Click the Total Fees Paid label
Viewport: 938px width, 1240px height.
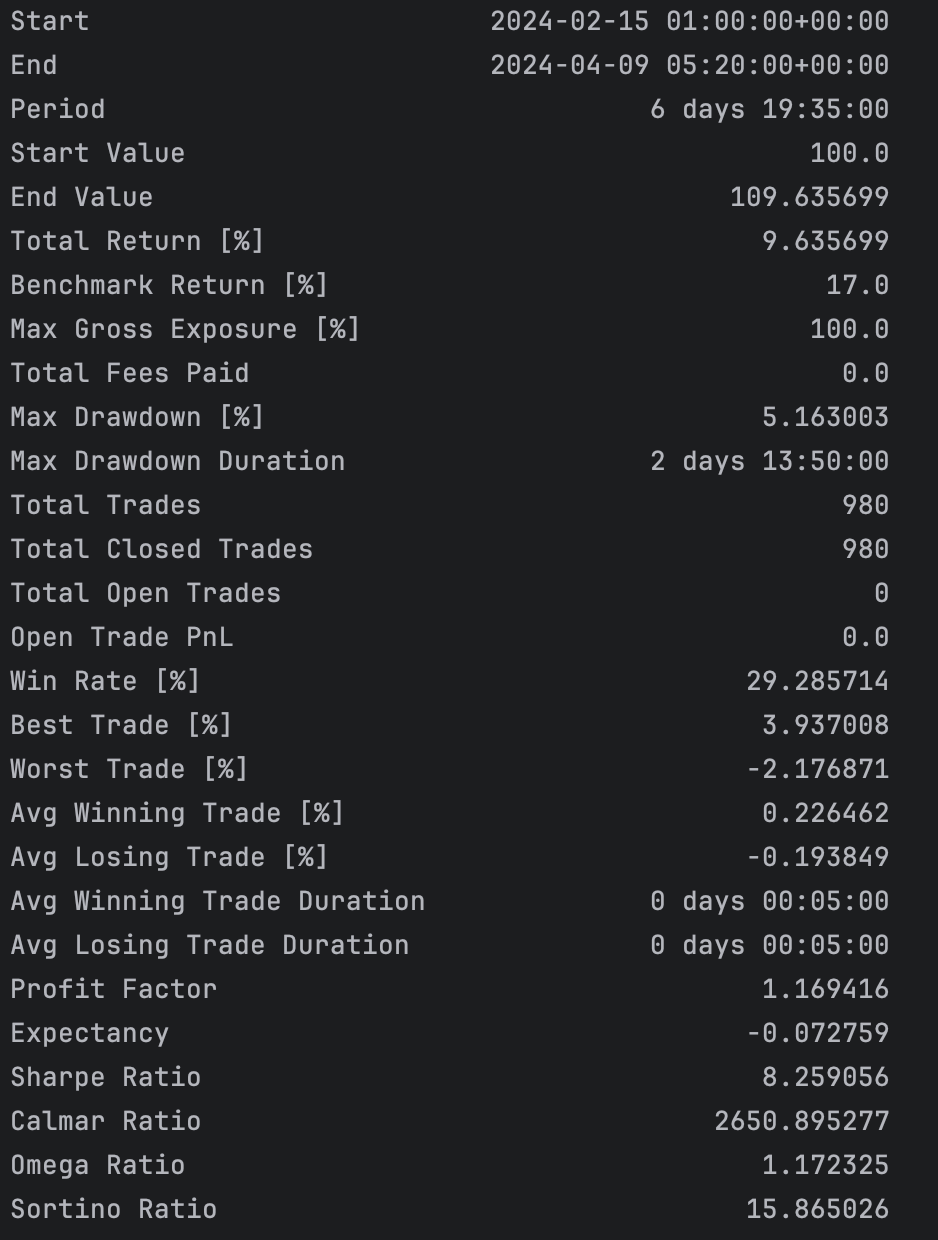[129, 373]
